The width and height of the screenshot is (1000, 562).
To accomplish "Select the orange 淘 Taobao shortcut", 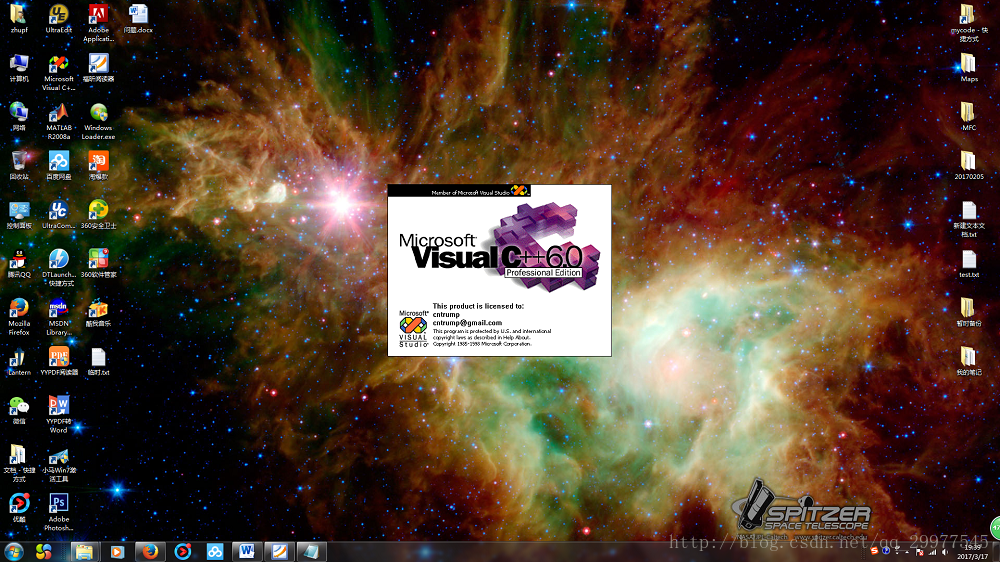I will pos(98,165).
